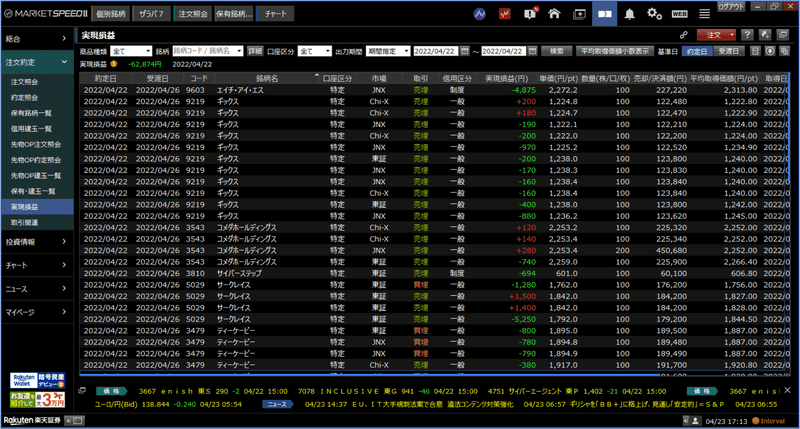The width and height of the screenshot is (800, 429).
Task: Click the chain link icon
Action: 684,35
